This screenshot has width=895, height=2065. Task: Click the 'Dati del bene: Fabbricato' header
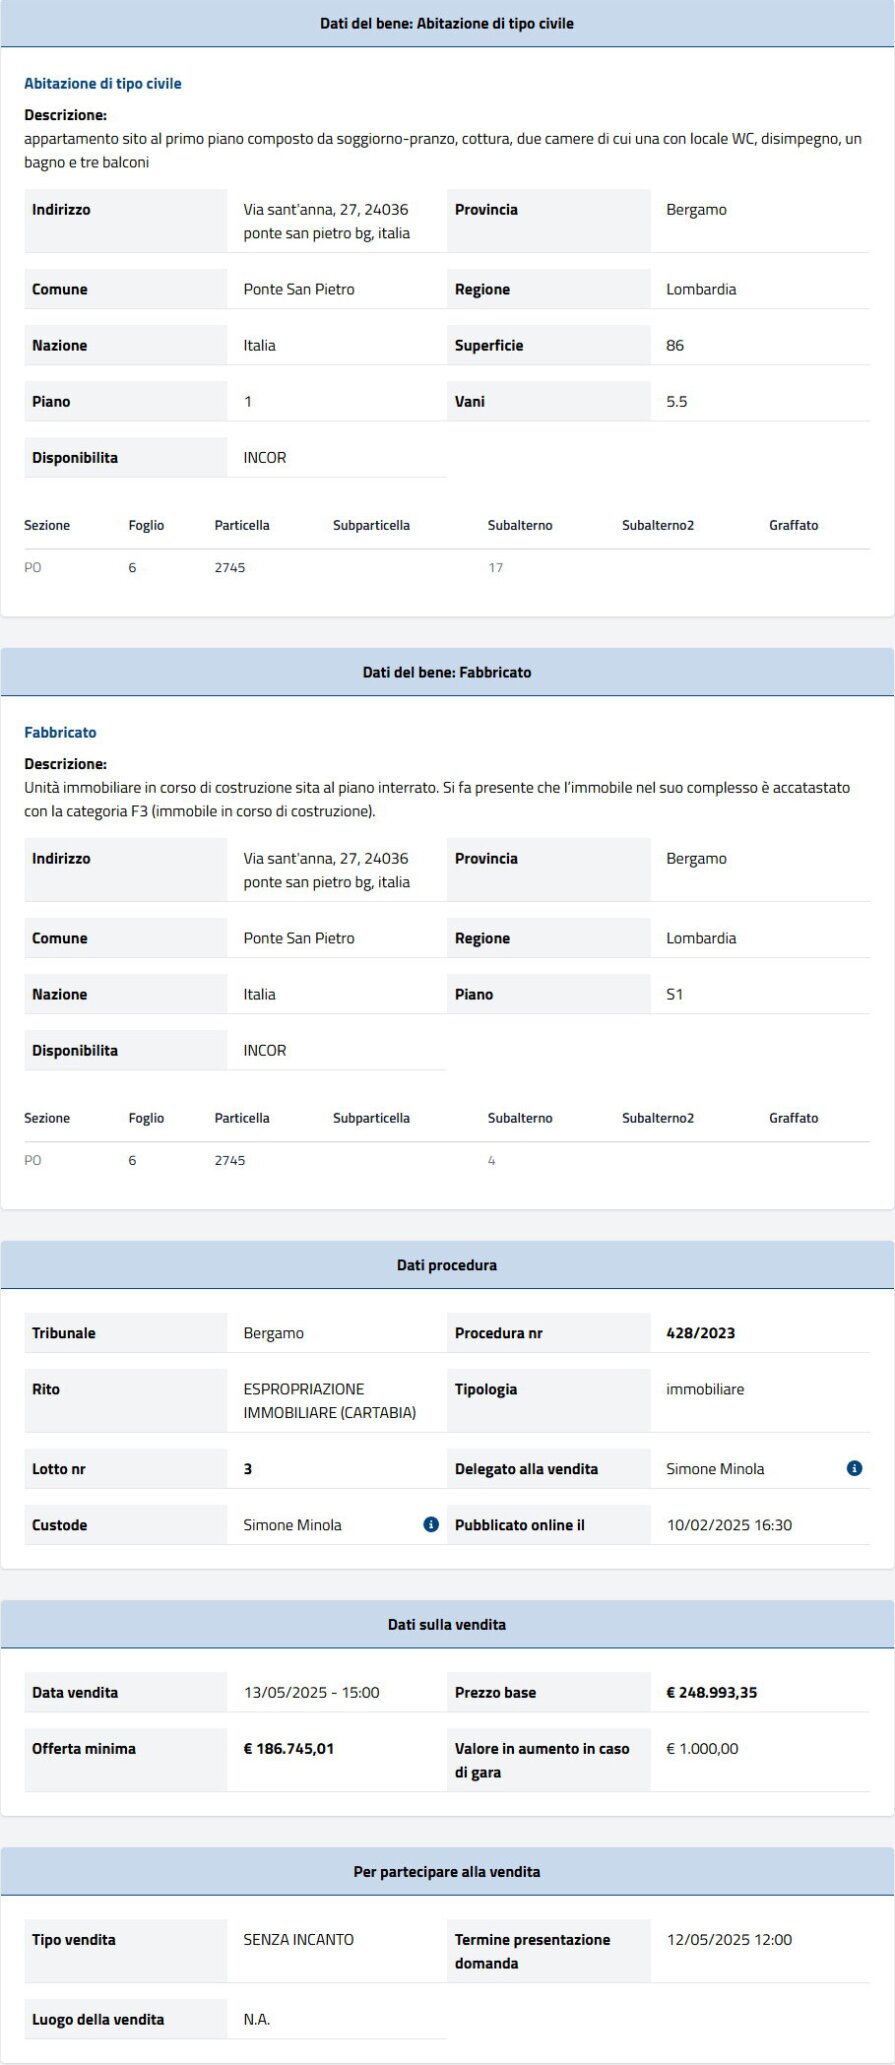447,672
